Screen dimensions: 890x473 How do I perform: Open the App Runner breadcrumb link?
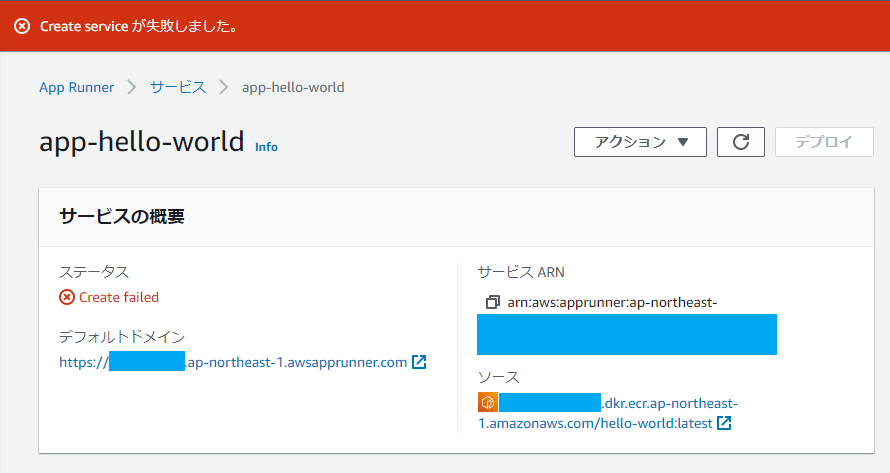click(x=77, y=87)
